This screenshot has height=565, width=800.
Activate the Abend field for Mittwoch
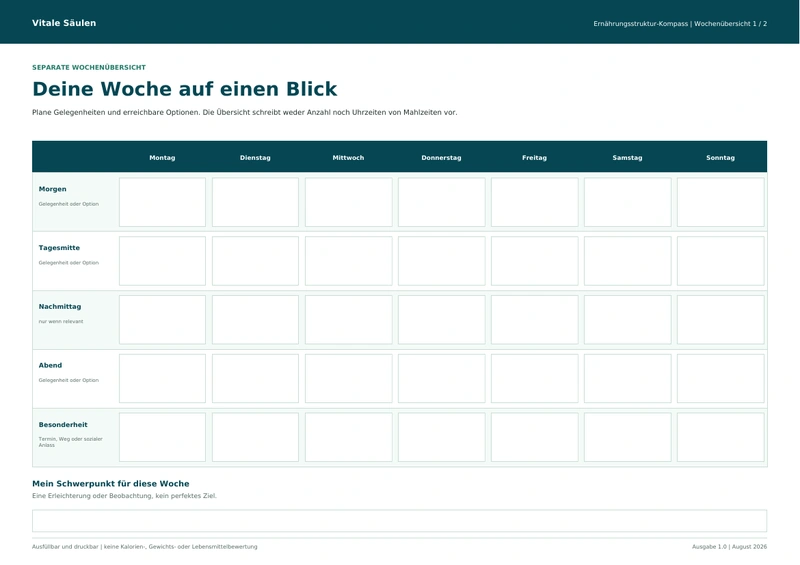click(x=348, y=378)
